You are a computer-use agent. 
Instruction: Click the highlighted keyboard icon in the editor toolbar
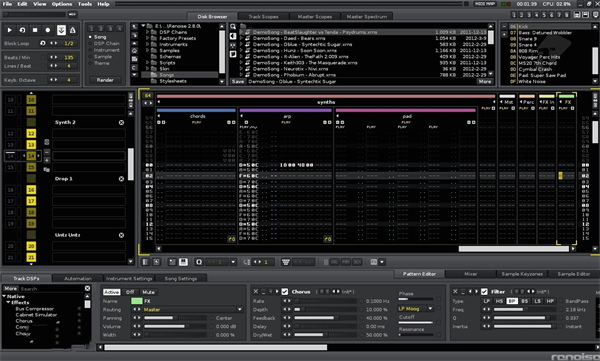click(183, 262)
